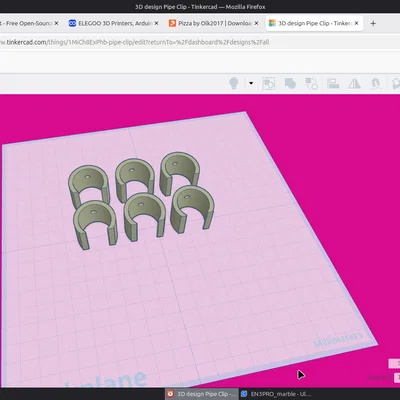Click the Firefox icon in the taskbar
The width and height of the screenshot is (400, 400).
coord(170,394)
